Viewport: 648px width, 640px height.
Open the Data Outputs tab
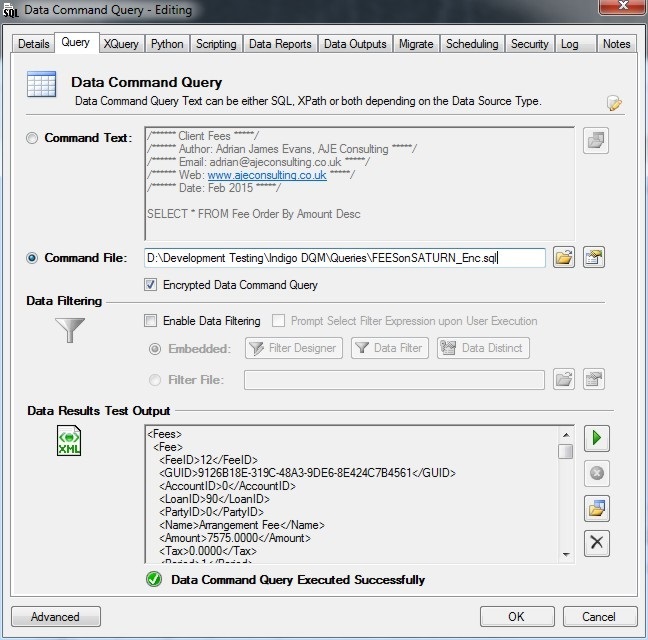tap(355, 44)
